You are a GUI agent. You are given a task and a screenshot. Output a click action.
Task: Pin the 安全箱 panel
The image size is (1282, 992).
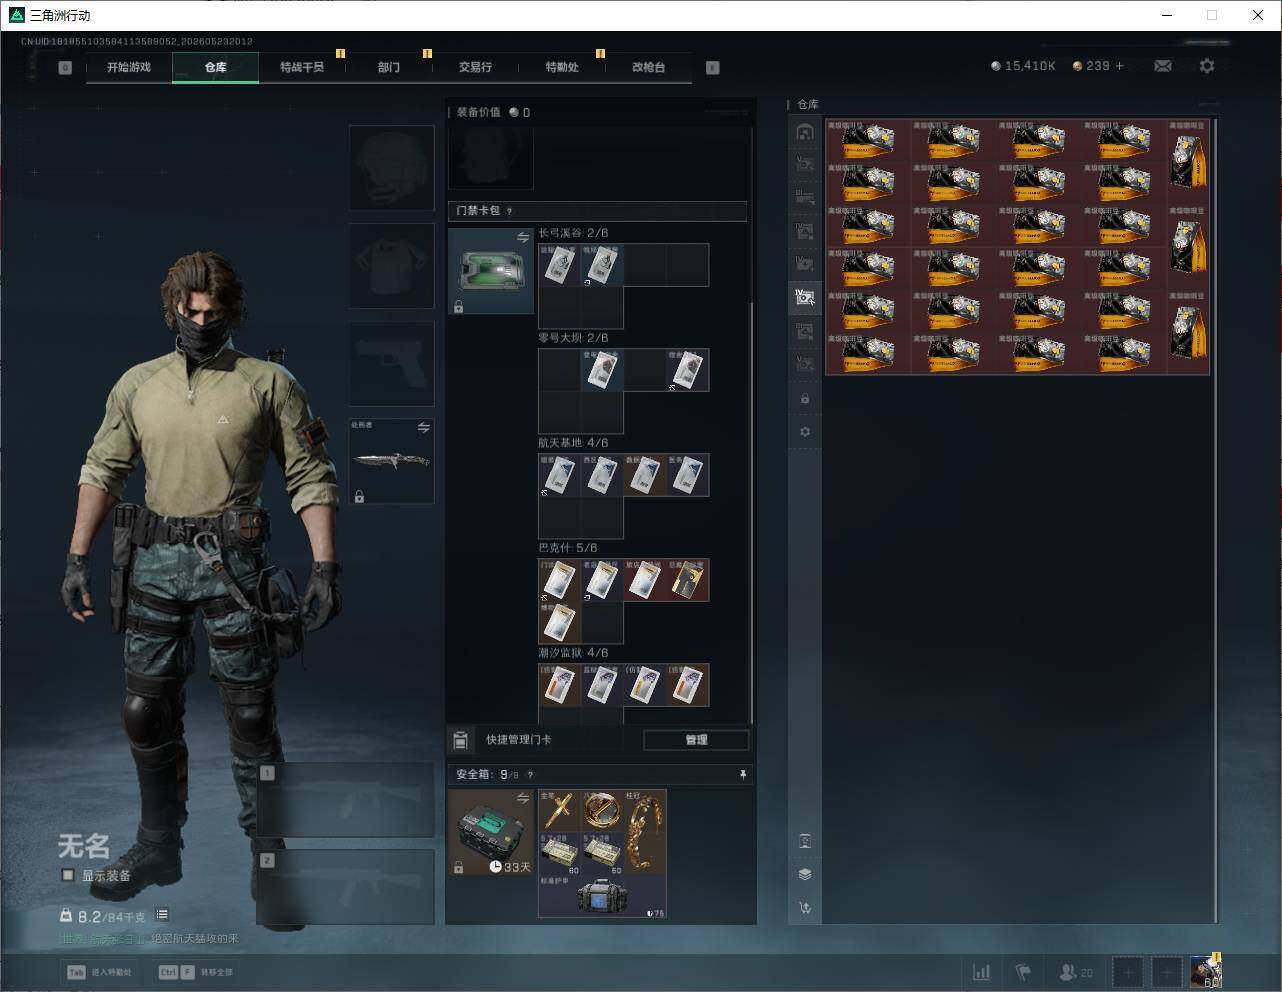(x=742, y=775)
